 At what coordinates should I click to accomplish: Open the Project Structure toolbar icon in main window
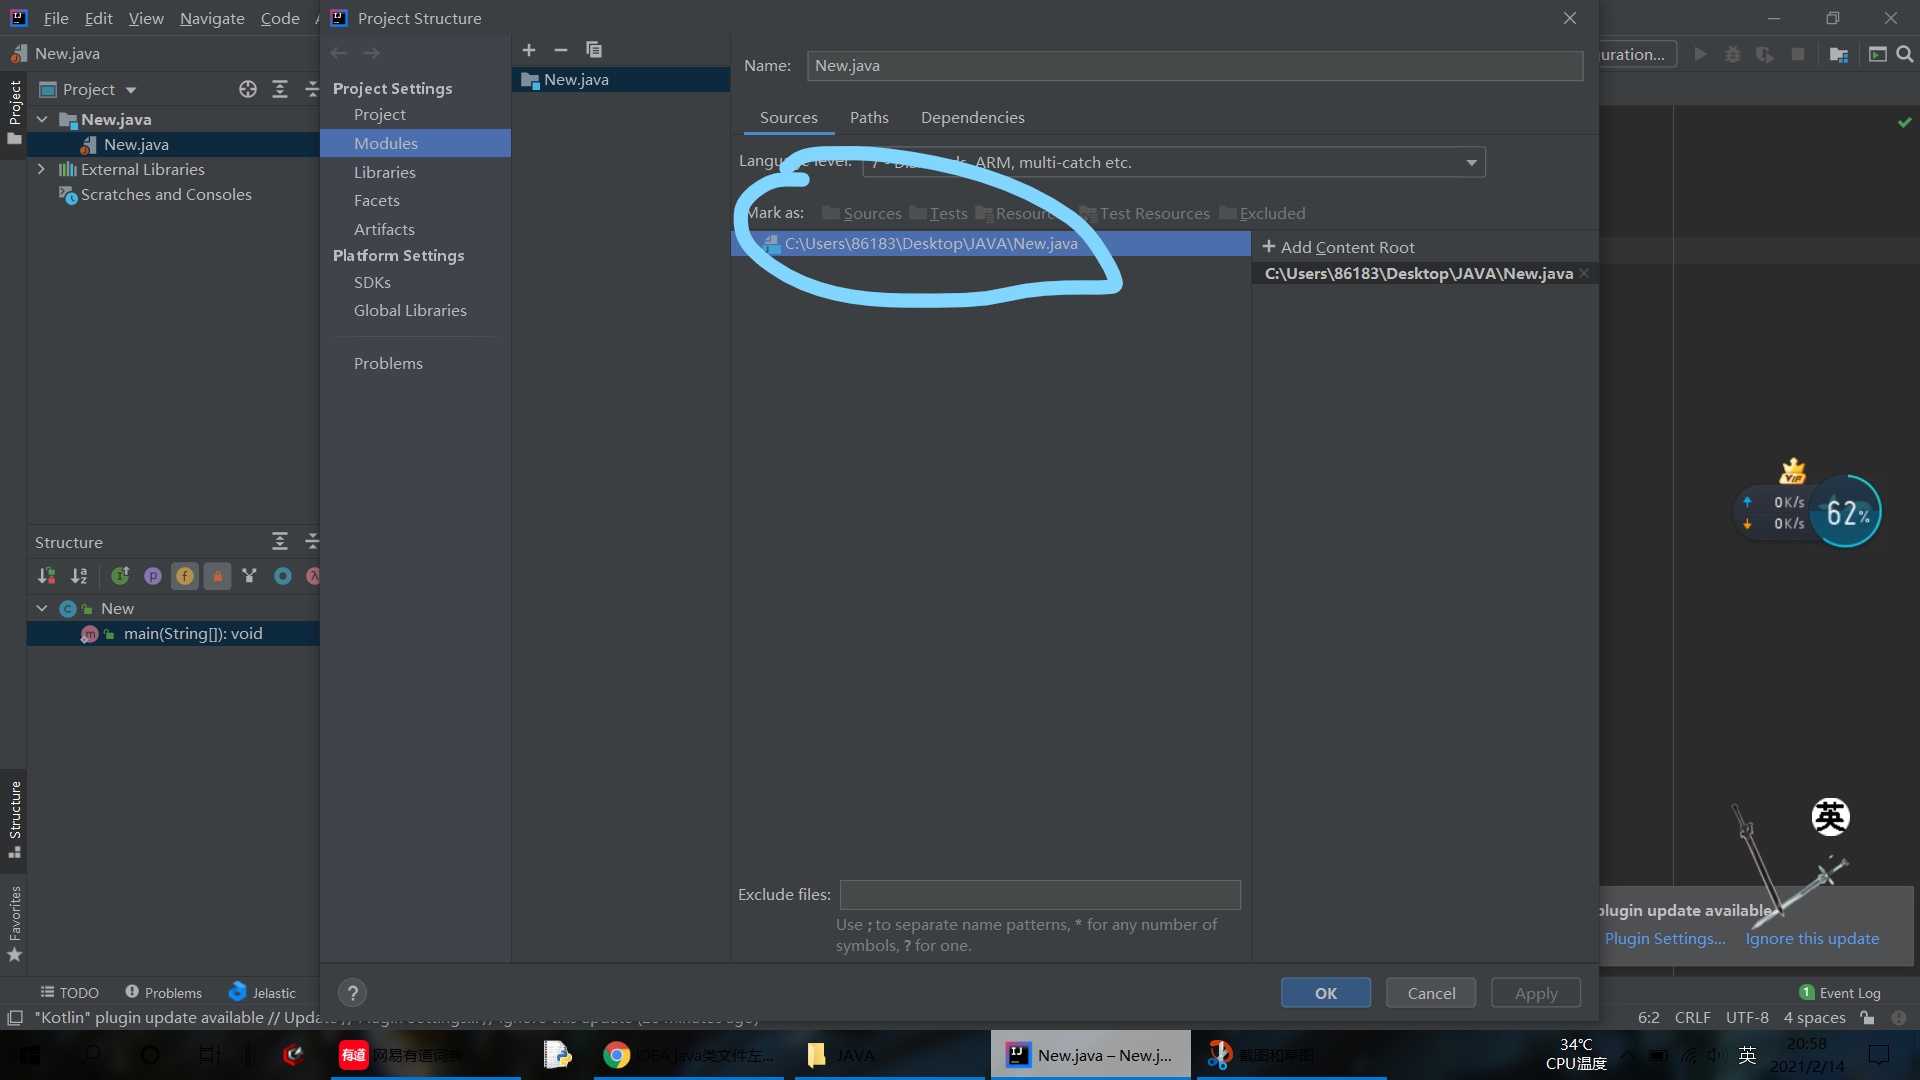click(x=1838, y=54)
